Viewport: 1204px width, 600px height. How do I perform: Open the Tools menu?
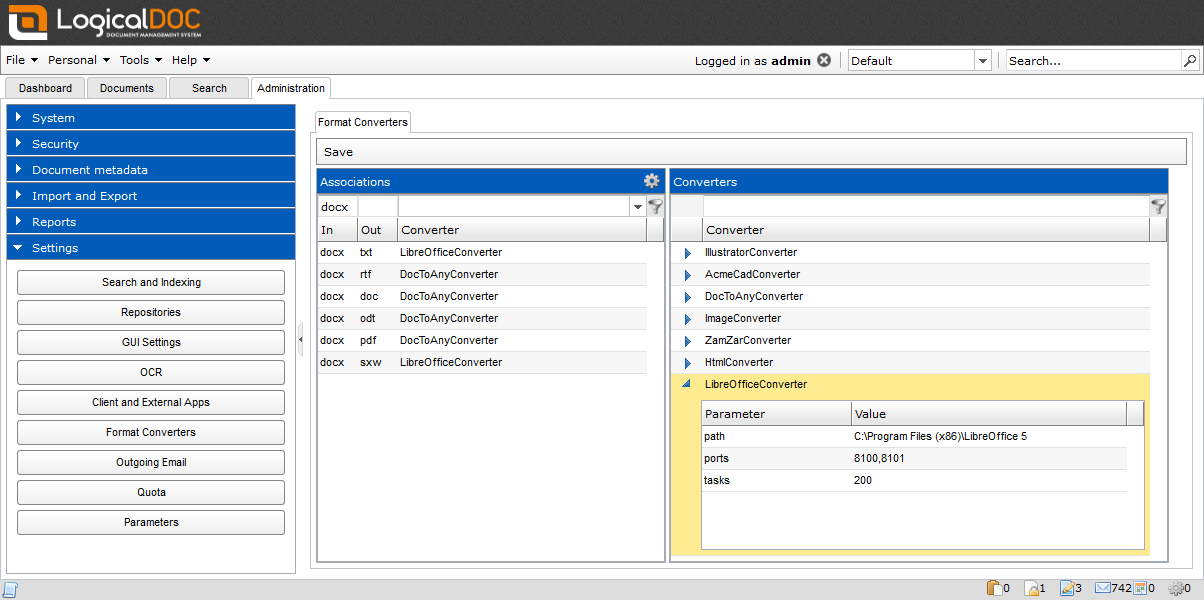tap(138, 60)
